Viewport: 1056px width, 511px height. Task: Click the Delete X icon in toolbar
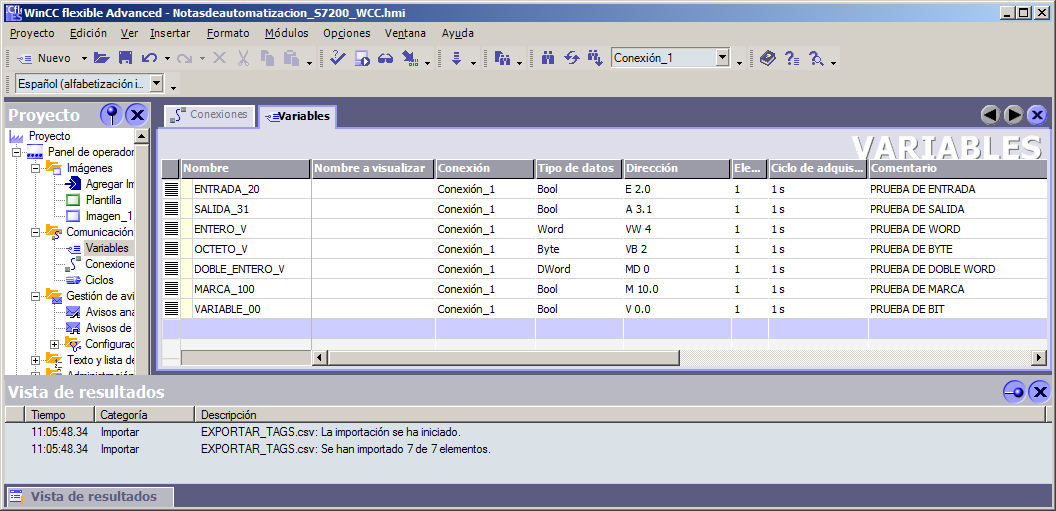(220, 59)
